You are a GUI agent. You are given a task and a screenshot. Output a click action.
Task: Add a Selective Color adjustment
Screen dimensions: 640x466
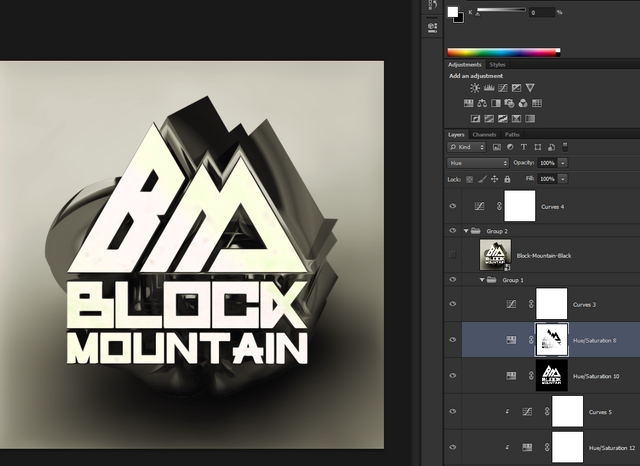coord(516,119)
